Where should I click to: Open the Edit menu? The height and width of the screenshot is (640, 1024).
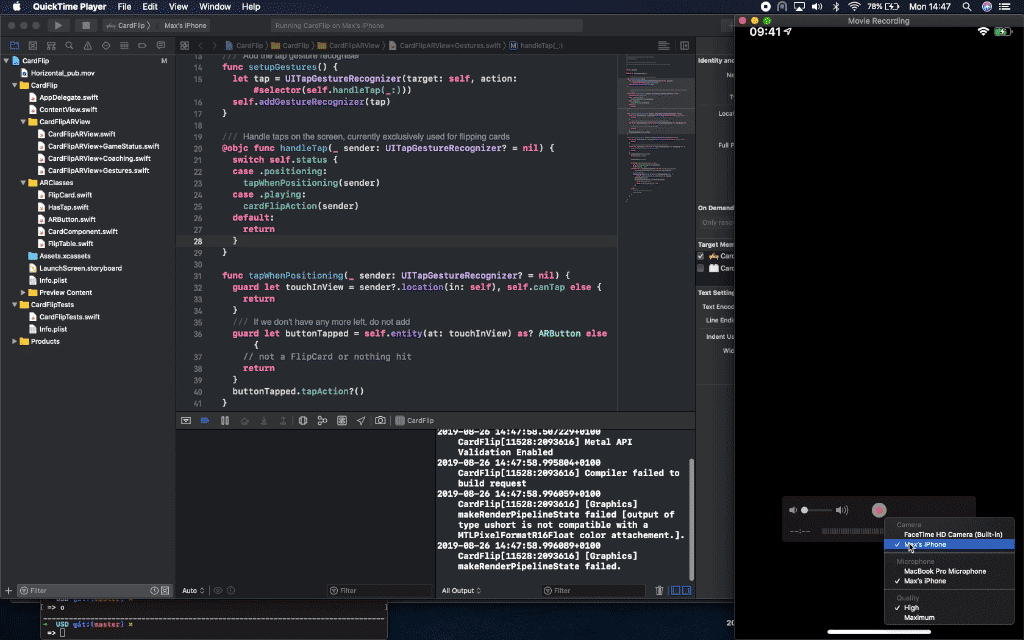[x=150, y=7]
